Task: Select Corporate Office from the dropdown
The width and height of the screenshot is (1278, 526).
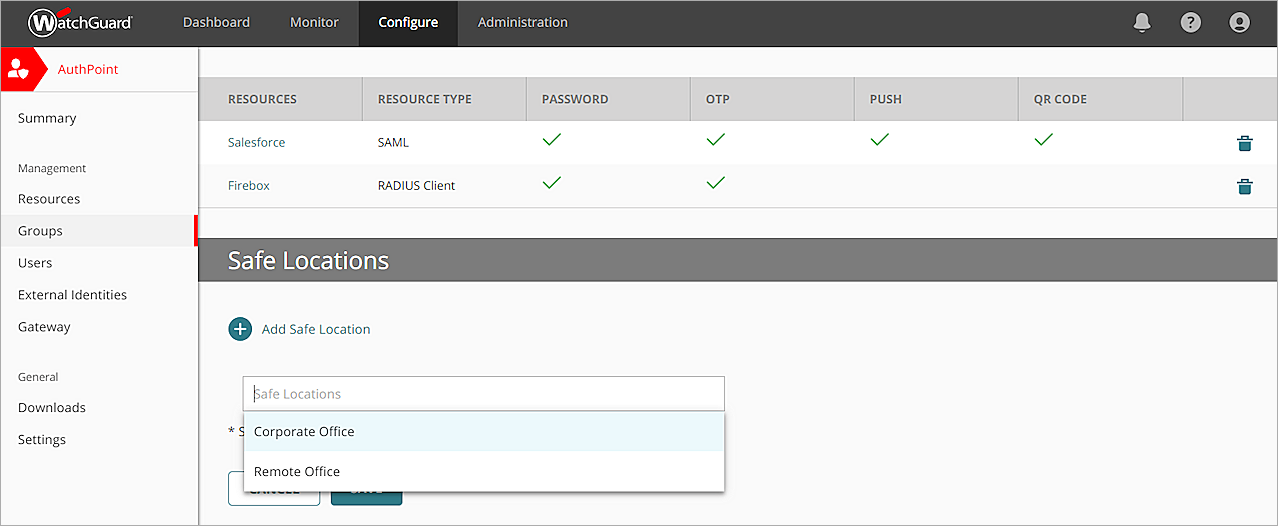Action: click(304, 432)
